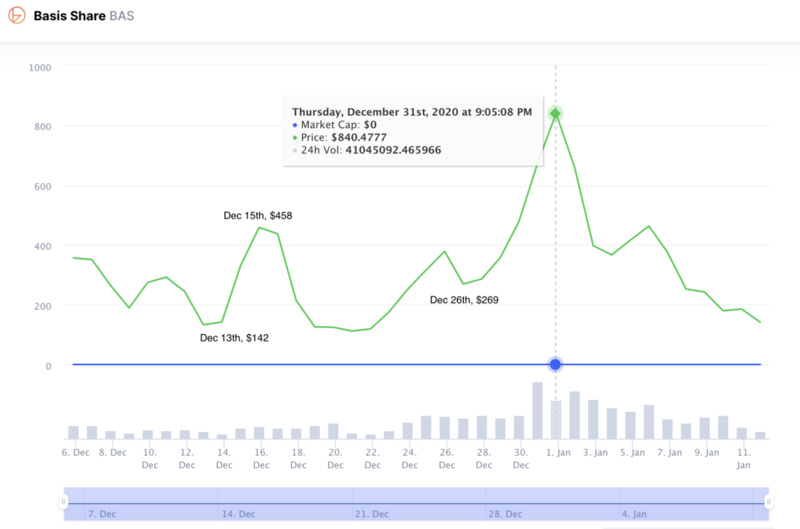Click the Basis Share title text
Viewport: 800px width, 529px height.
(x=69, y=16)
